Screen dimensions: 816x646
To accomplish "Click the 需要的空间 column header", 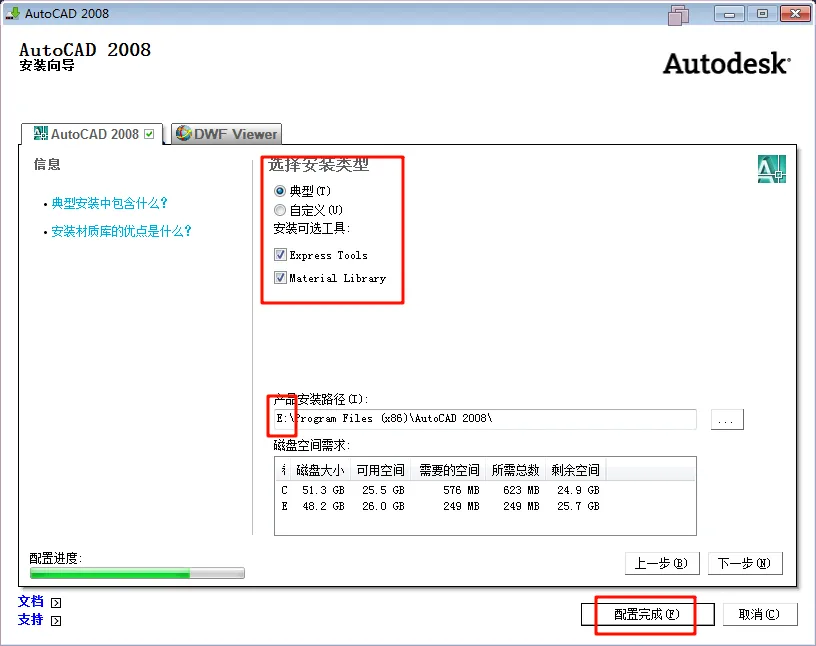I will click(x=449, y=471).
